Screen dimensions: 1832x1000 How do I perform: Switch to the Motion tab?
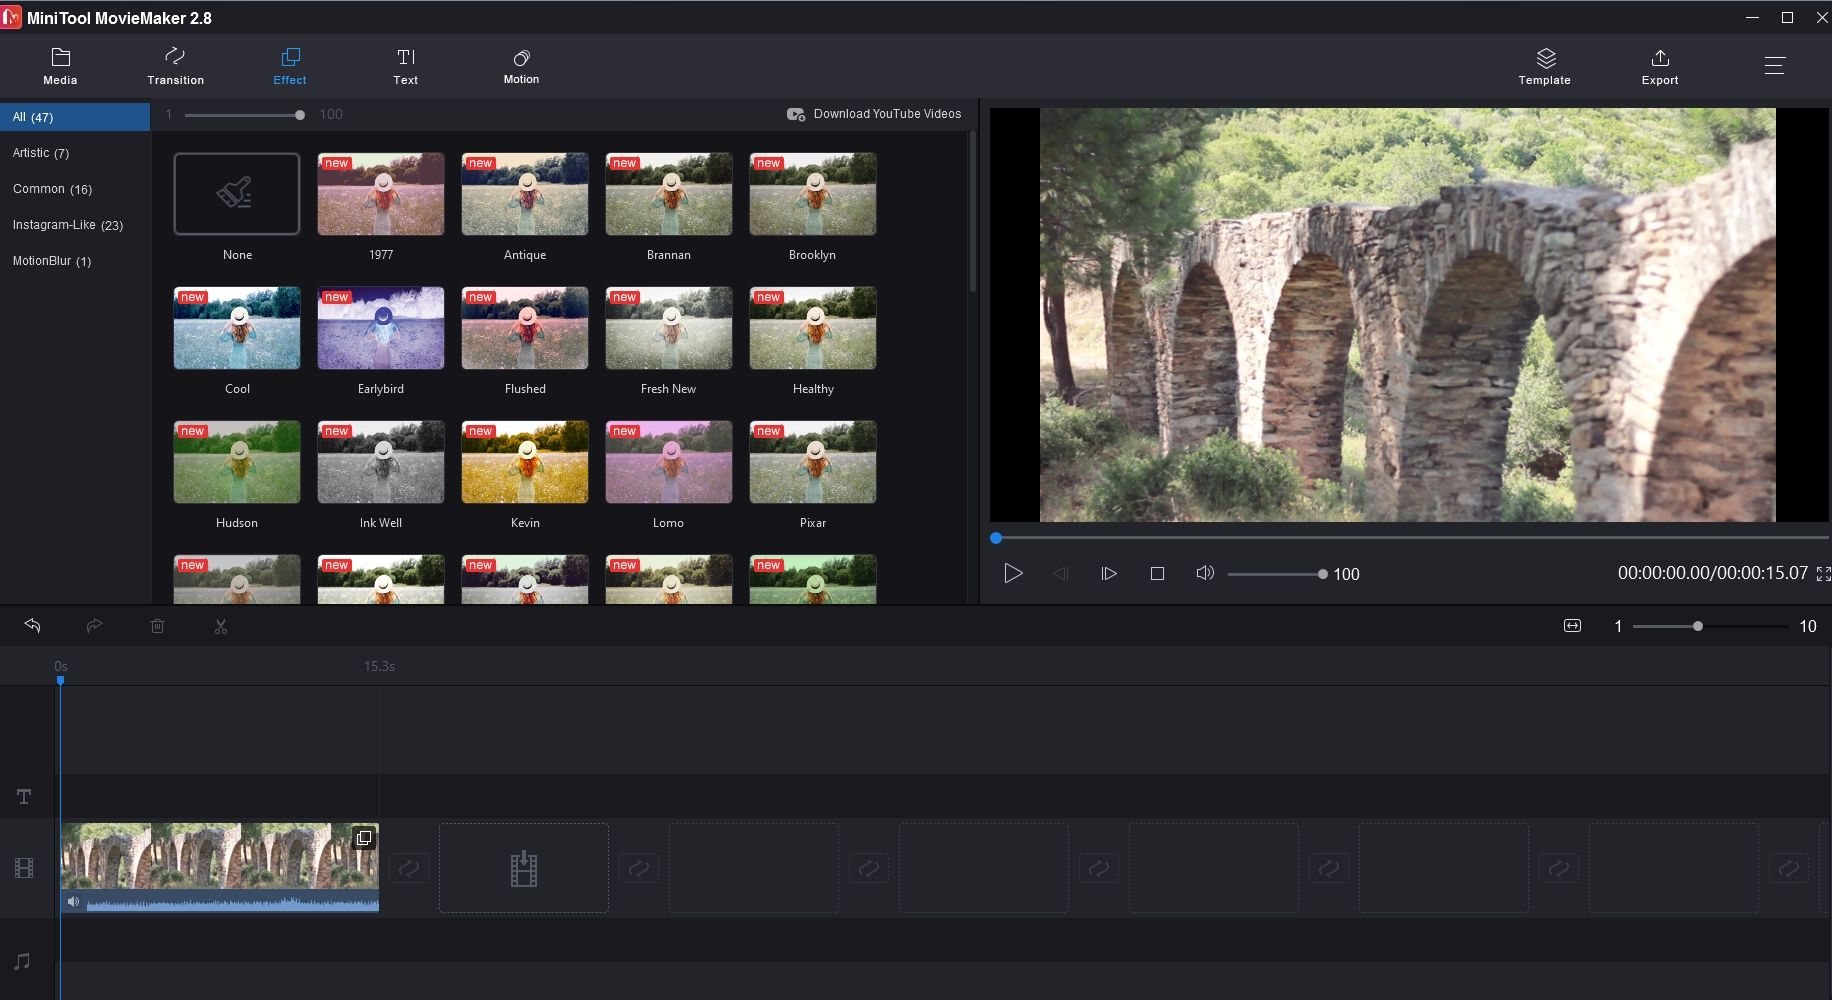521,66
